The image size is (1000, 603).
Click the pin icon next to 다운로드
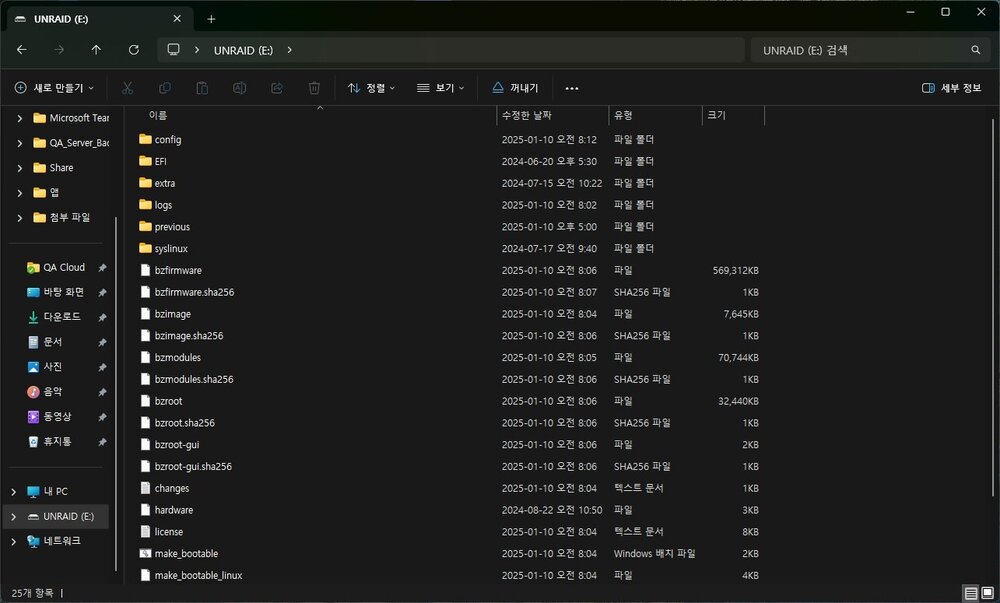click(102, 317)
